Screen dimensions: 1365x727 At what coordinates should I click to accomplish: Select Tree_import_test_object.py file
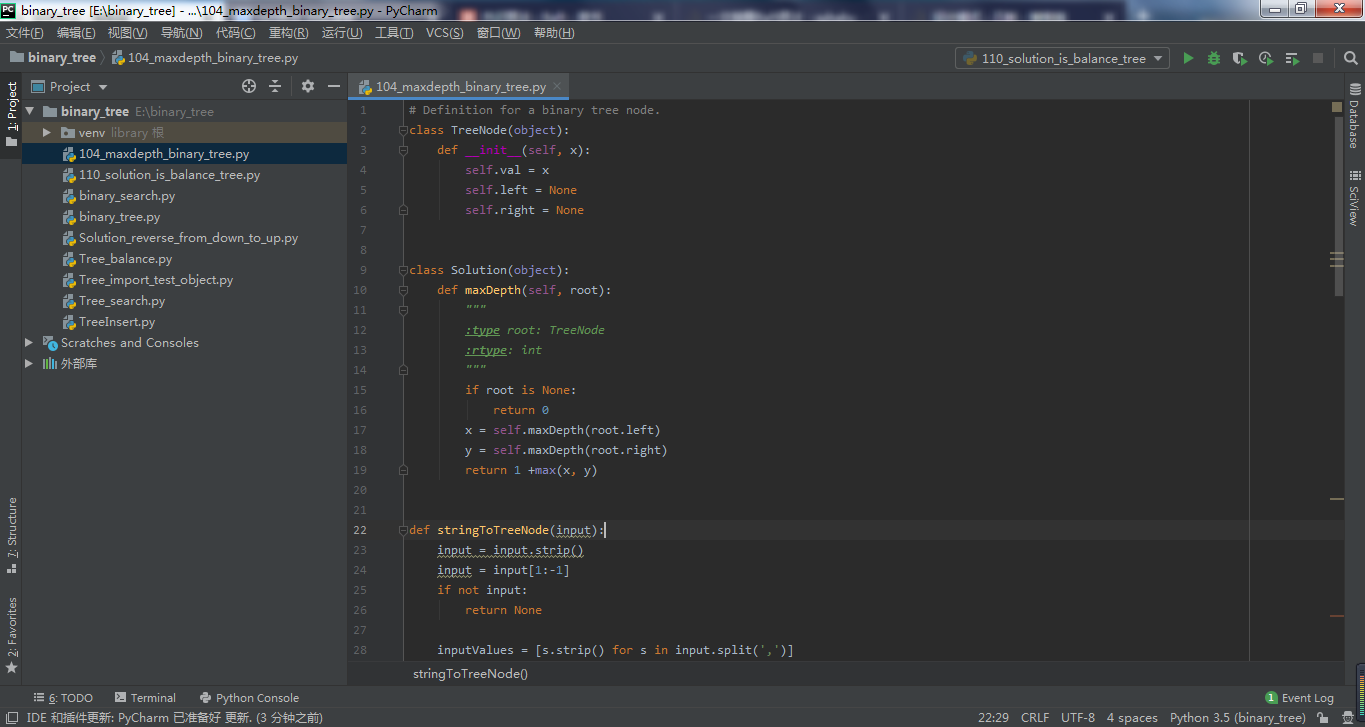pos(156,280)
